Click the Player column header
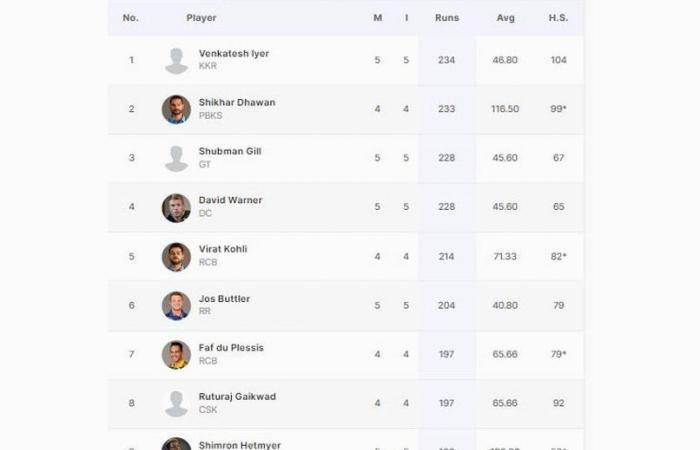Image resolution: width=700 pixels, height=450 pixels. pos(201,18)
